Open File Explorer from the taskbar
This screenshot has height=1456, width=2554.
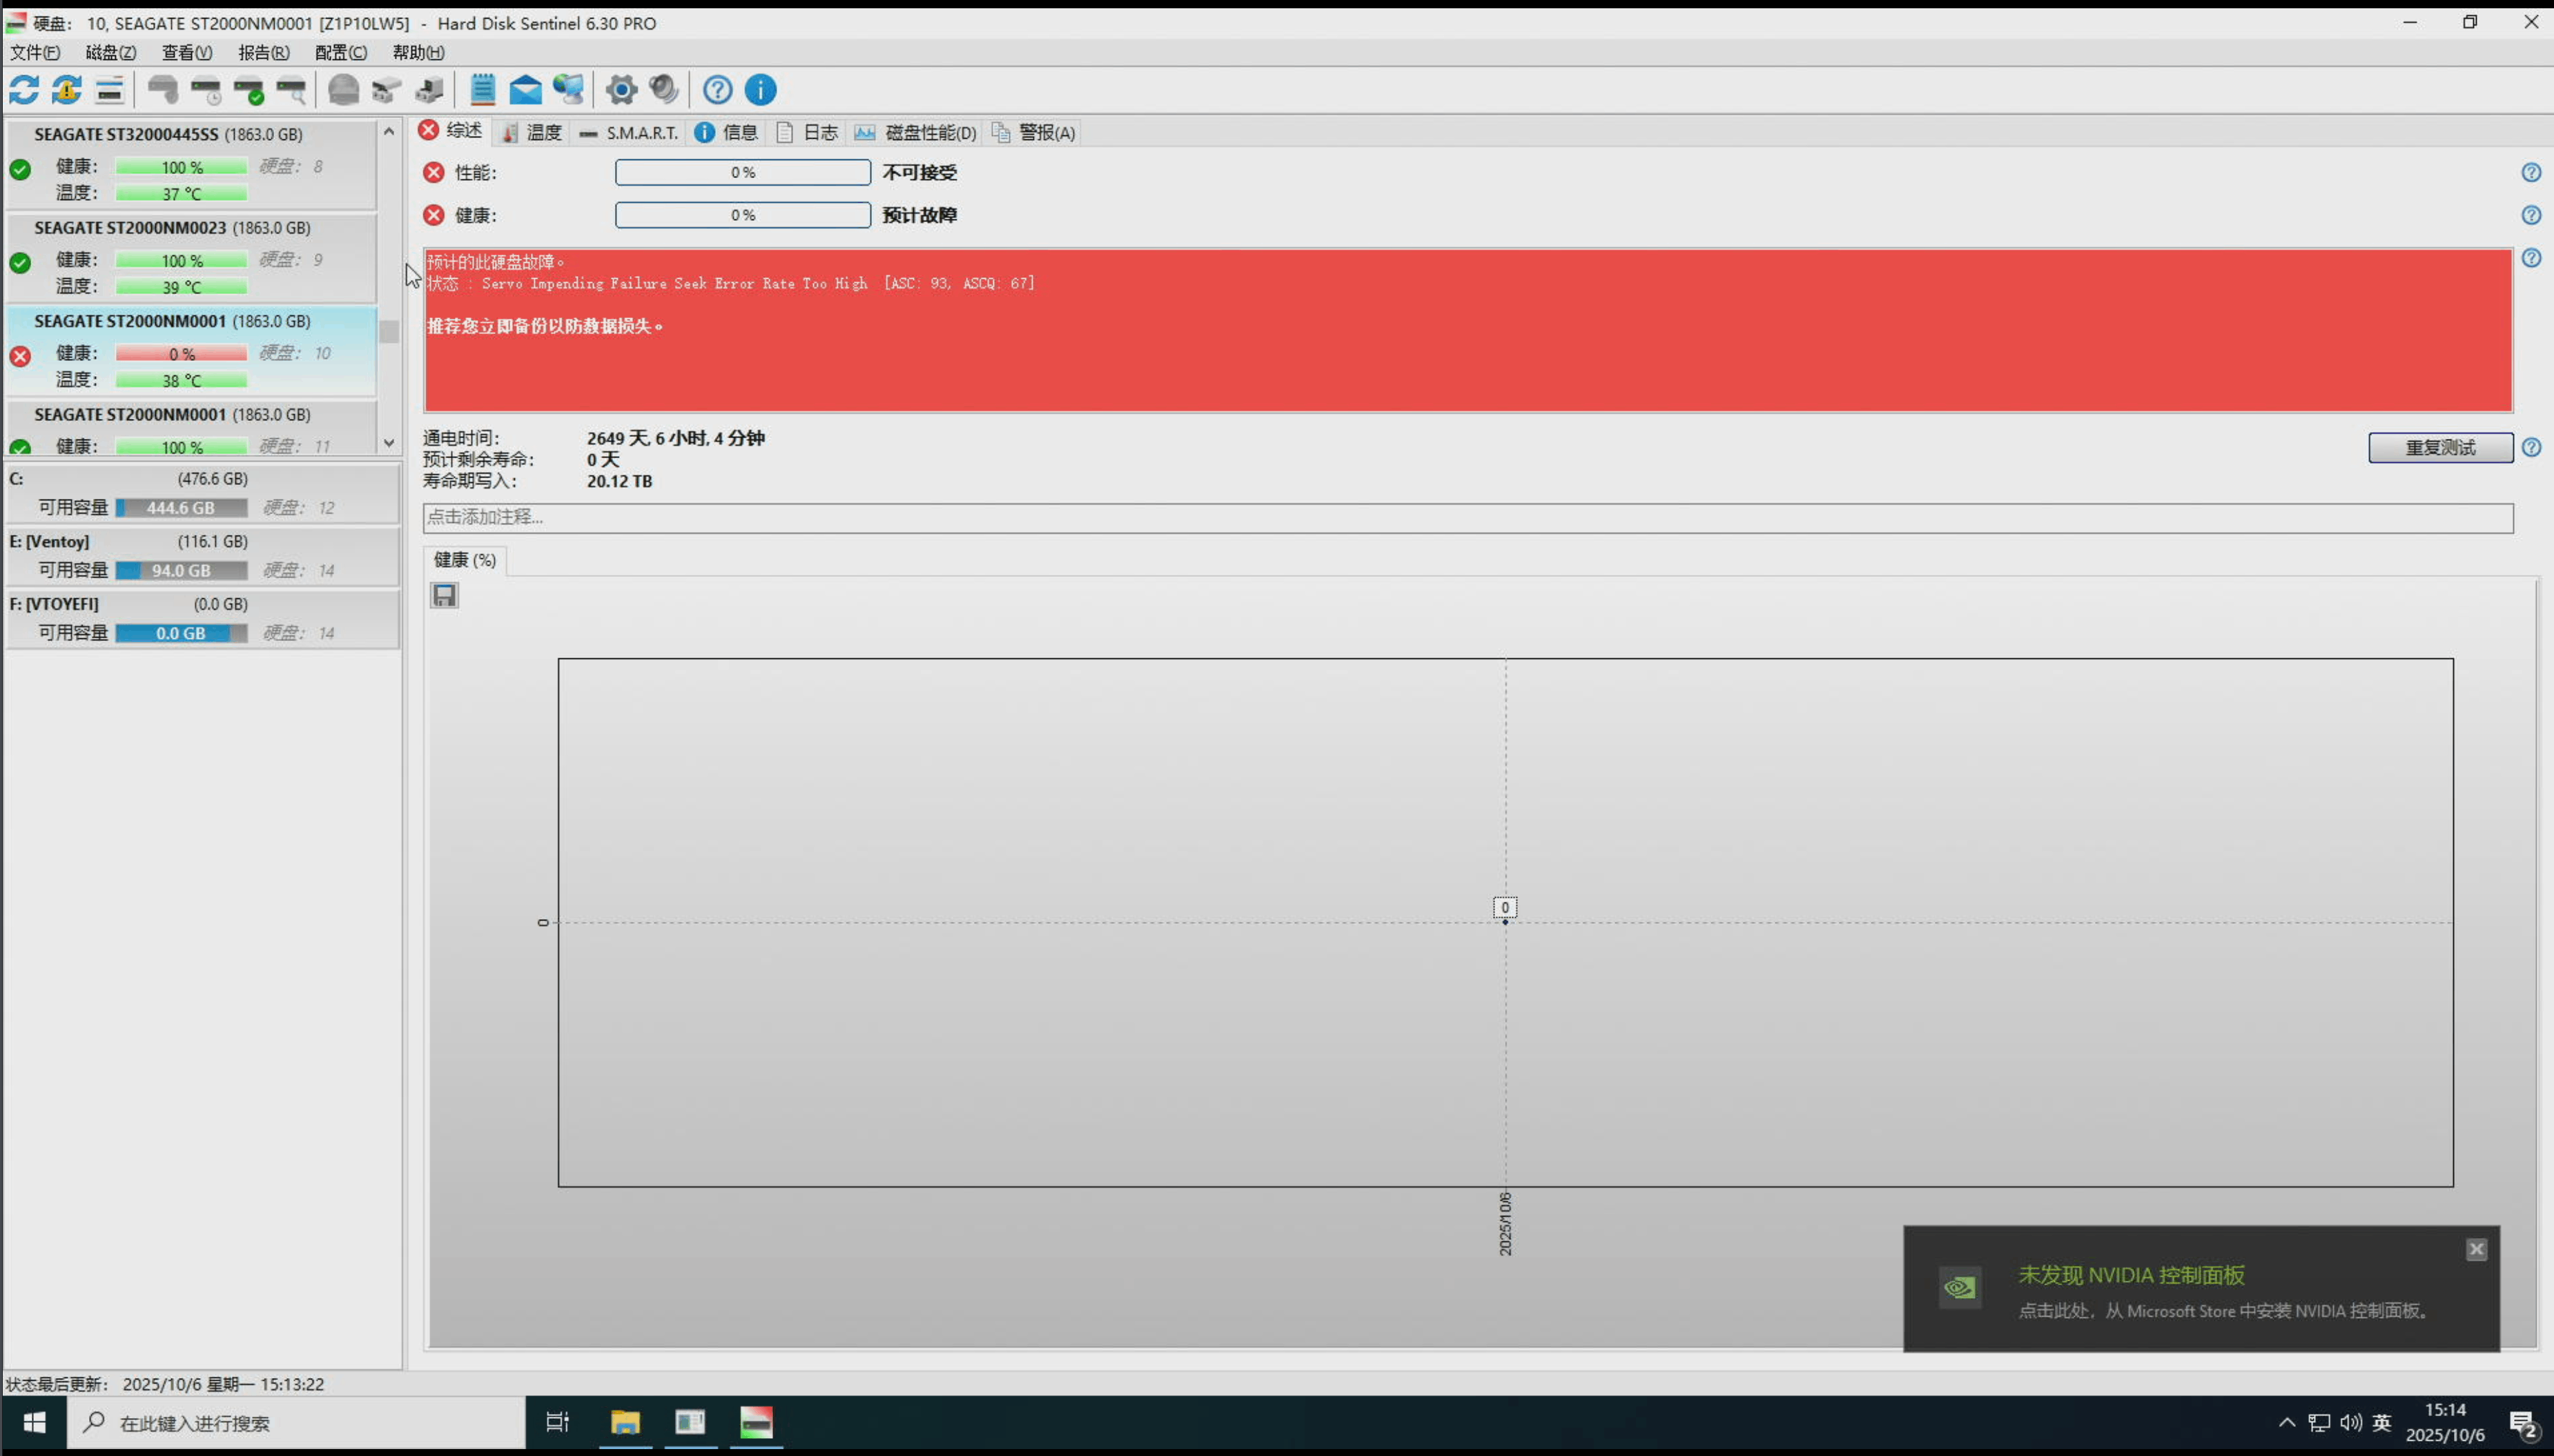625,1422
